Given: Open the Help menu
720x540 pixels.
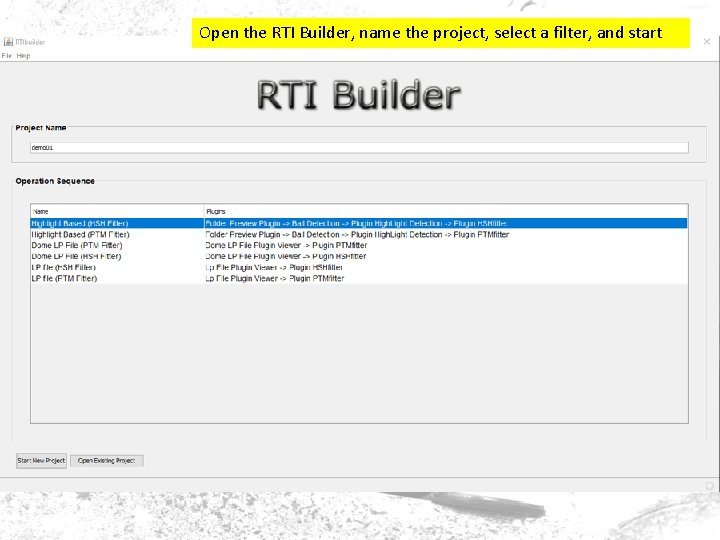Looking at the screenshot, I should click(23, 56).
